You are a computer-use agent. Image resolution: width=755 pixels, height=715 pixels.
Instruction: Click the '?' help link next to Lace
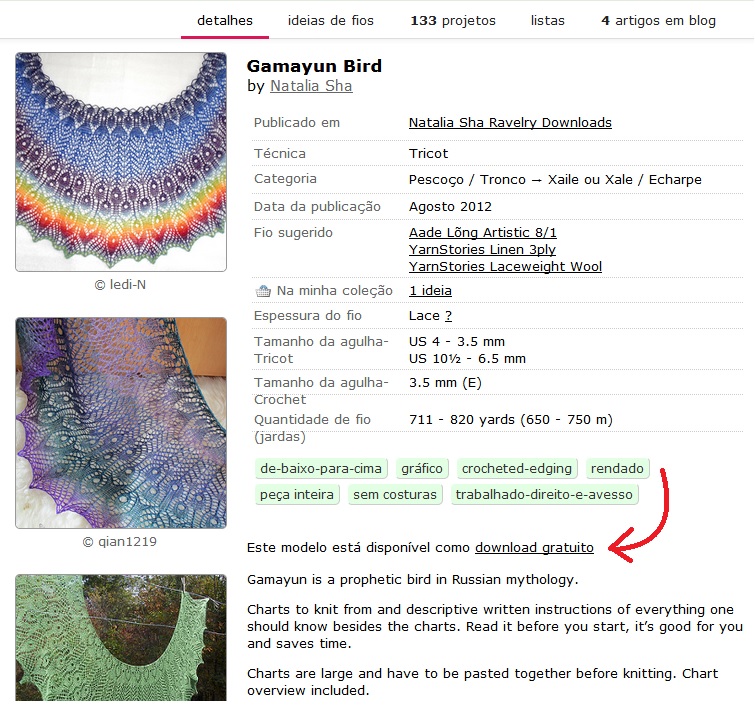pyautogui.click(x=448, y=316)
